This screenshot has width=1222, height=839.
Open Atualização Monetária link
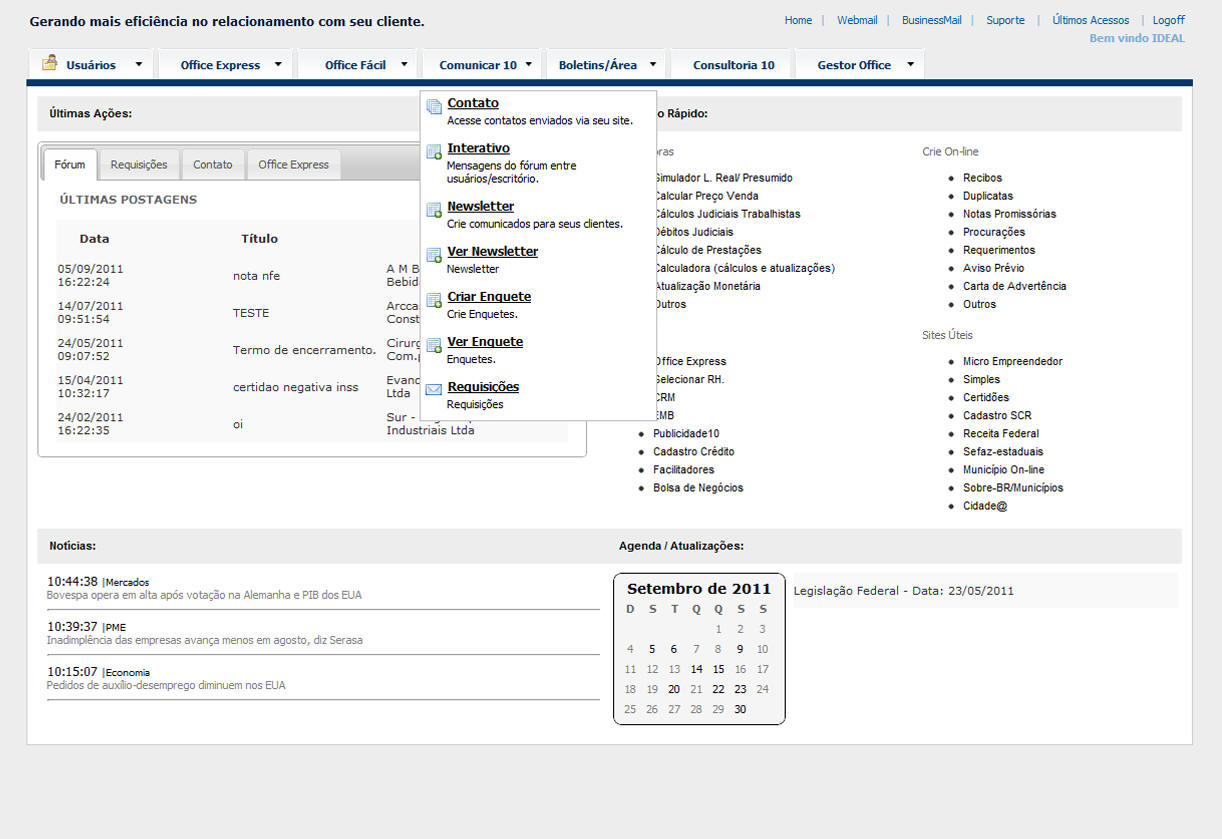(709, 286)
